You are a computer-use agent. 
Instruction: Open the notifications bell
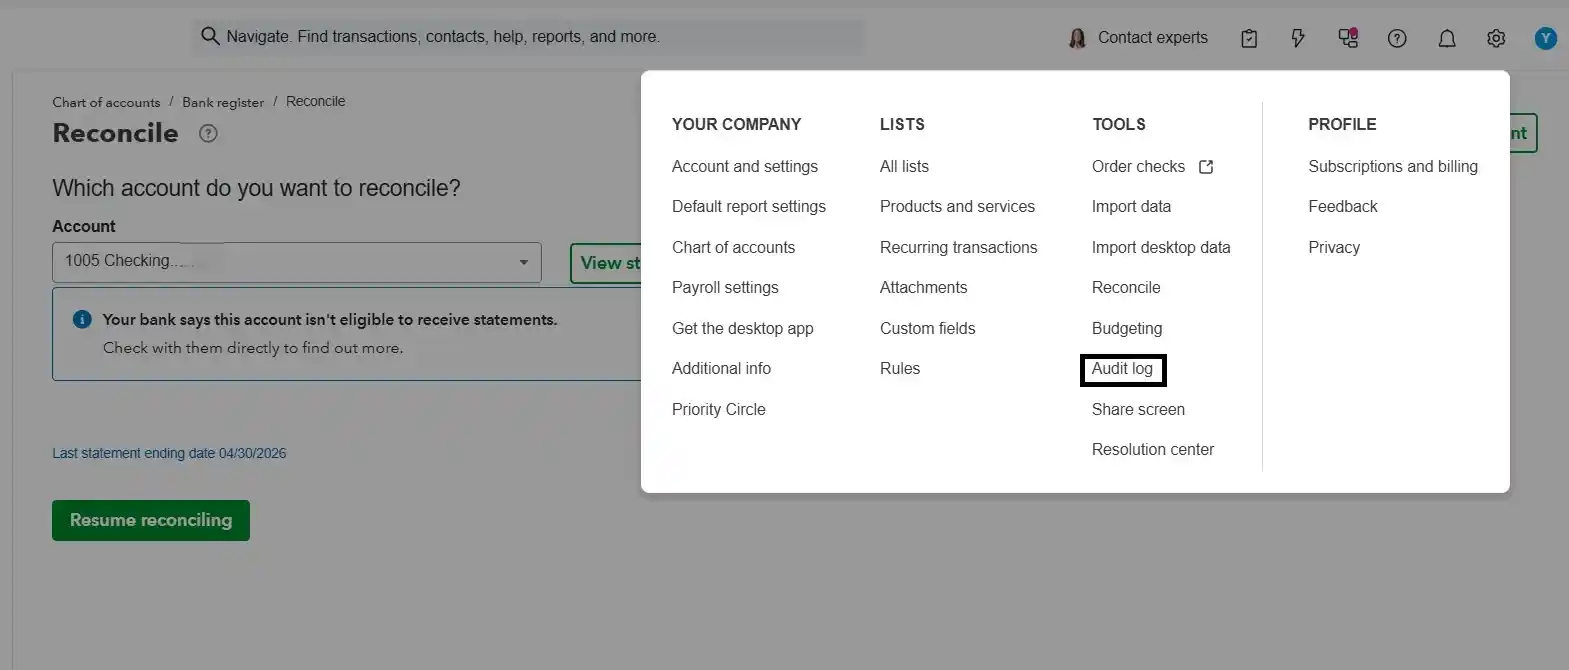1447,38
